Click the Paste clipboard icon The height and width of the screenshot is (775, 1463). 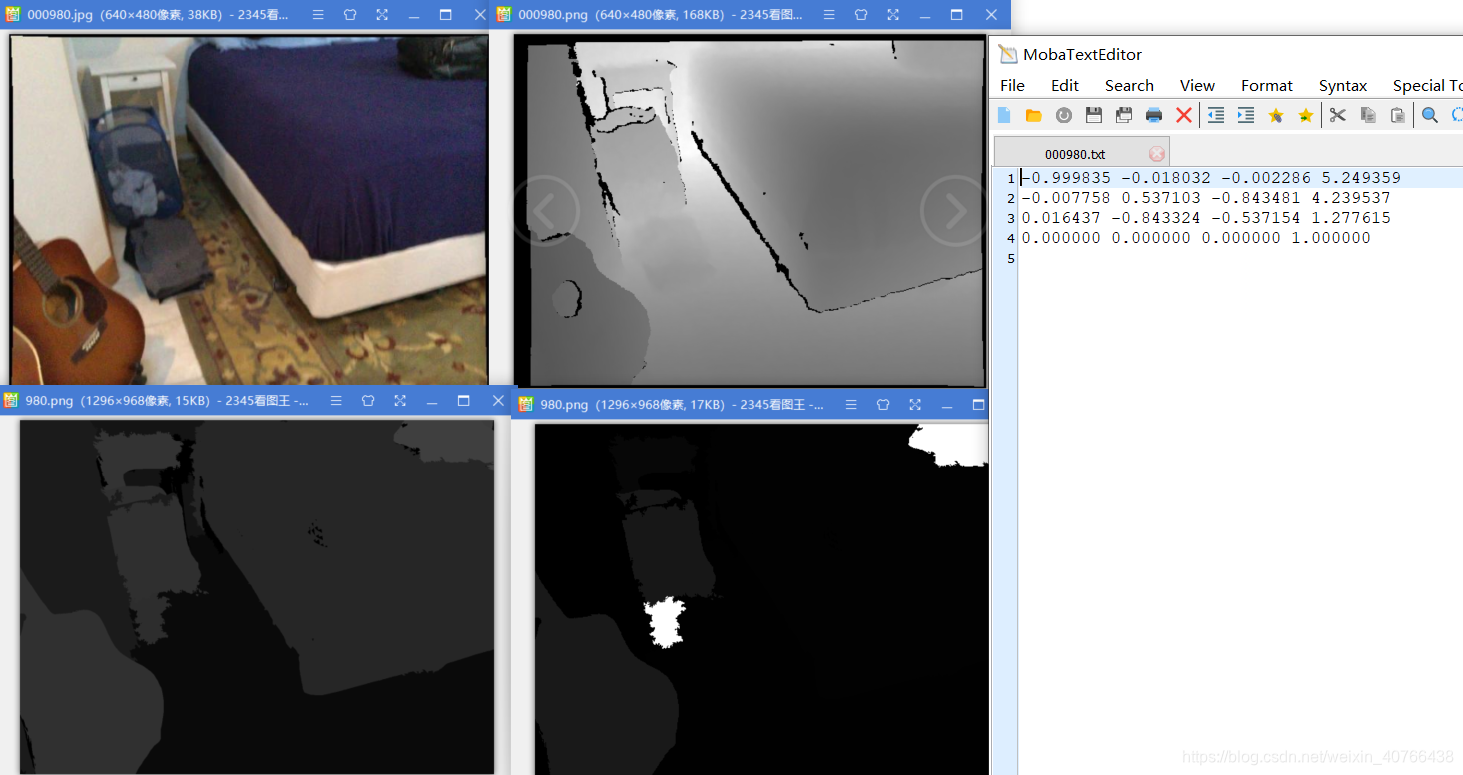(1398, 115)
